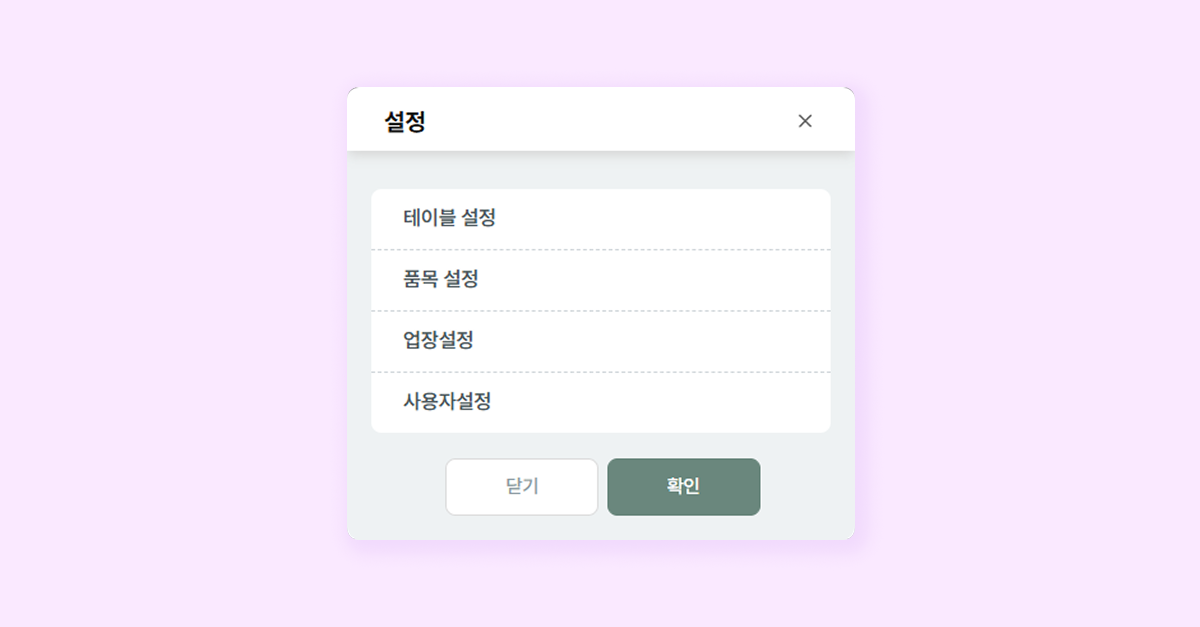Image resolution: width=1200 pixels, height=627 pixels.
Task: Dismiss the settings modal using the X
Action: [x=805, y=121]
